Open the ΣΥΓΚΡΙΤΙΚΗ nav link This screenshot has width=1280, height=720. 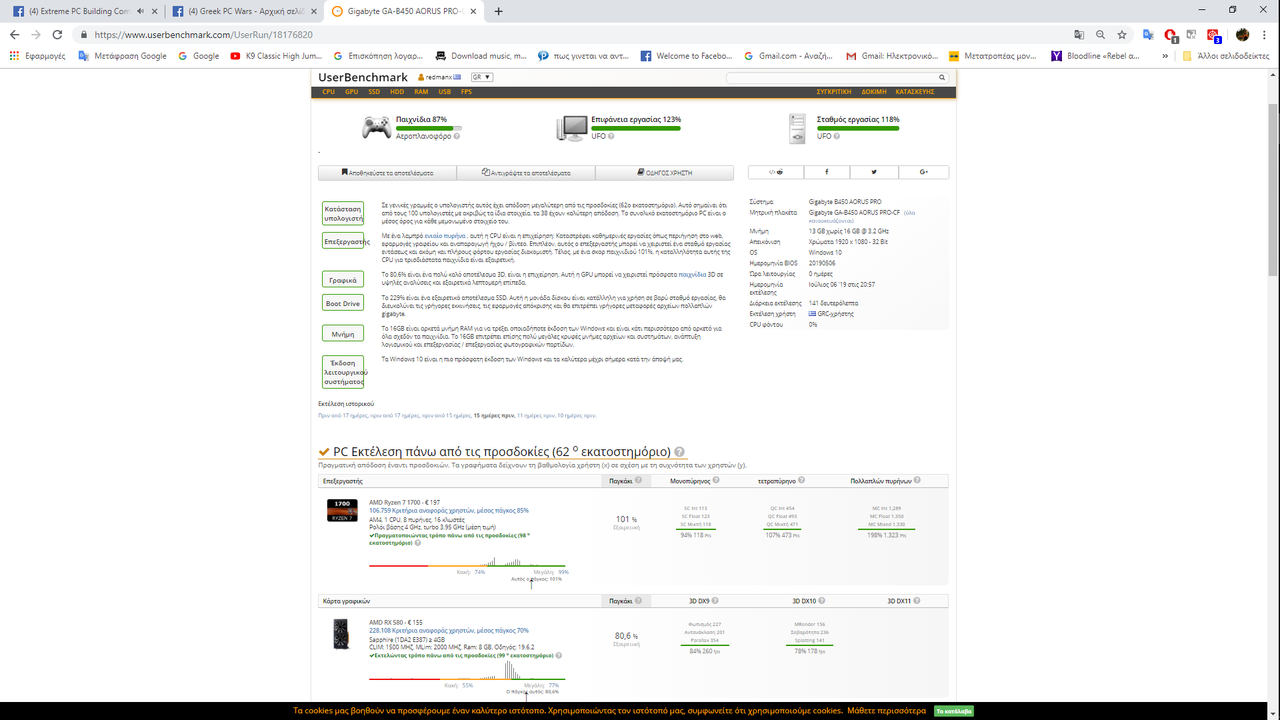(x=833, y=92)
